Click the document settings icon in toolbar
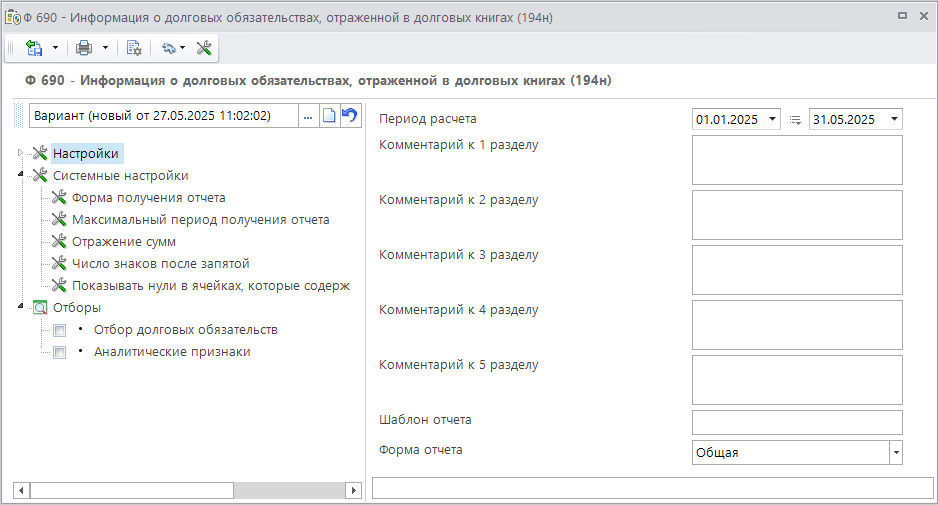This screenshot has width=938, height=505. (135, 48)
